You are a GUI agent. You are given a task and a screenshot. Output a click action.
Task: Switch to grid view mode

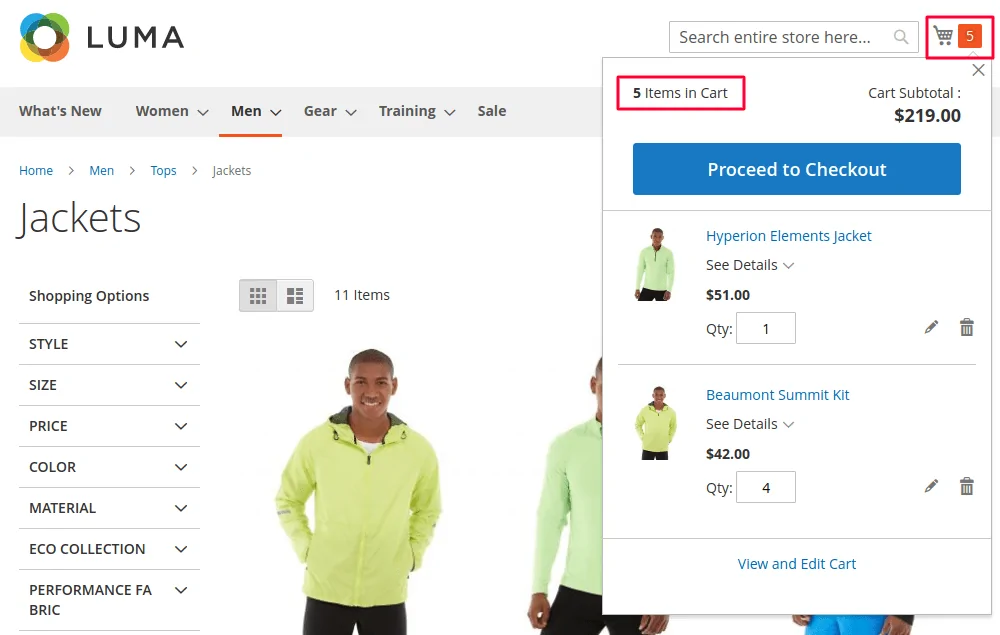pyautogui.click(x=258, y=295)
